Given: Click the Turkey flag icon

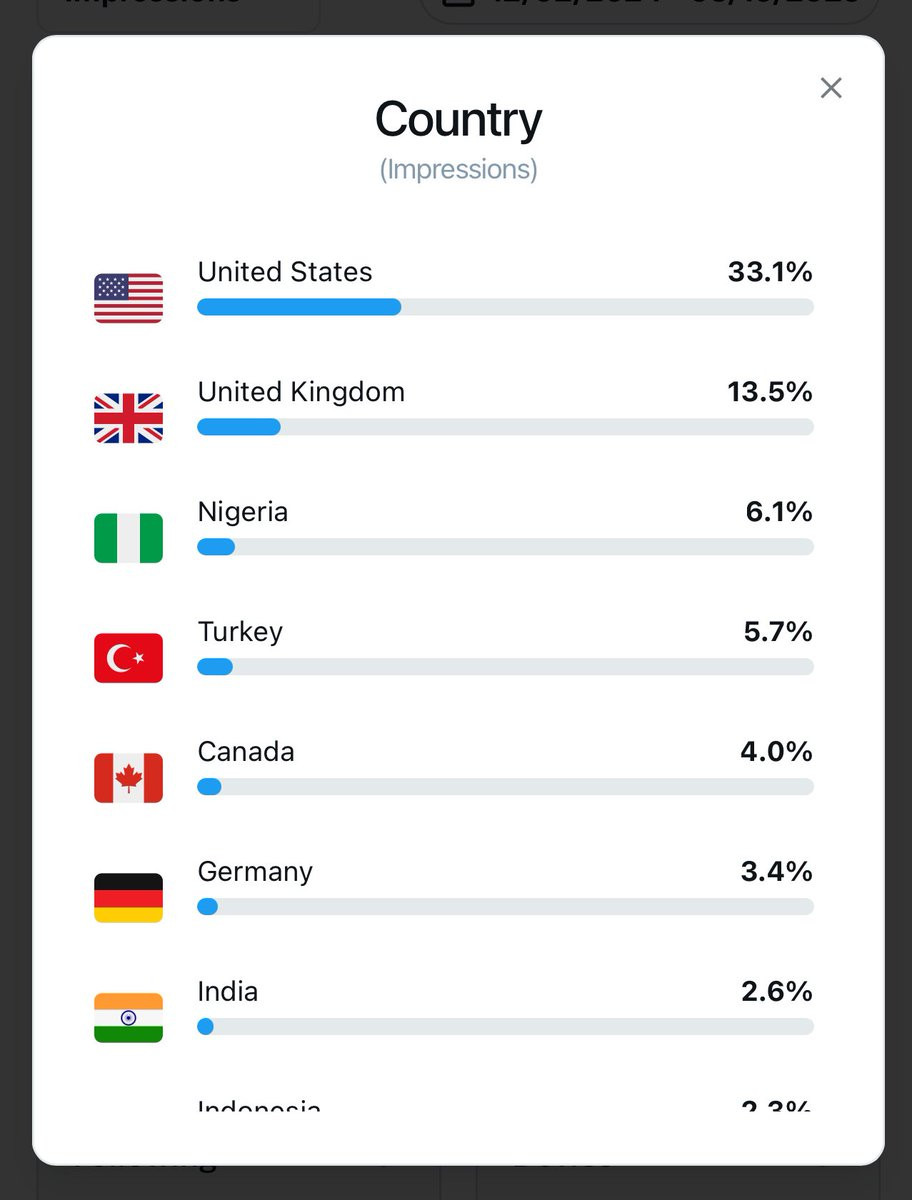Looking at the screenshot, I should pos(128,658).
